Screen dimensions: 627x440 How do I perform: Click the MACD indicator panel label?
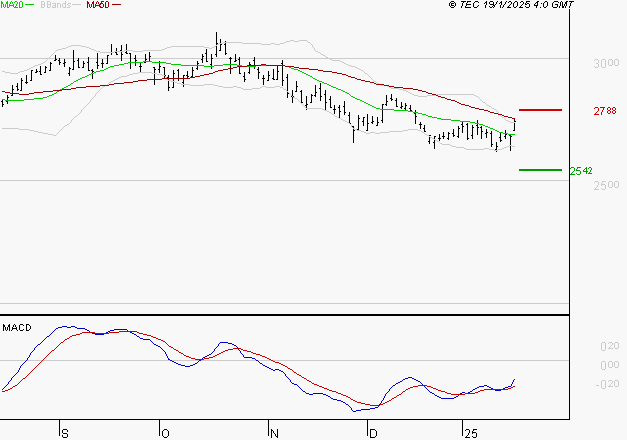(x=16, y=328)
